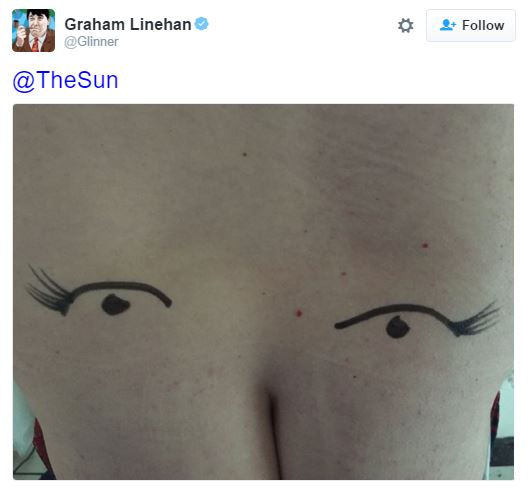Click the grey @Glinner username text
Image resolution: width=528 pixels, height=488 pixels.
pos(91,42)
